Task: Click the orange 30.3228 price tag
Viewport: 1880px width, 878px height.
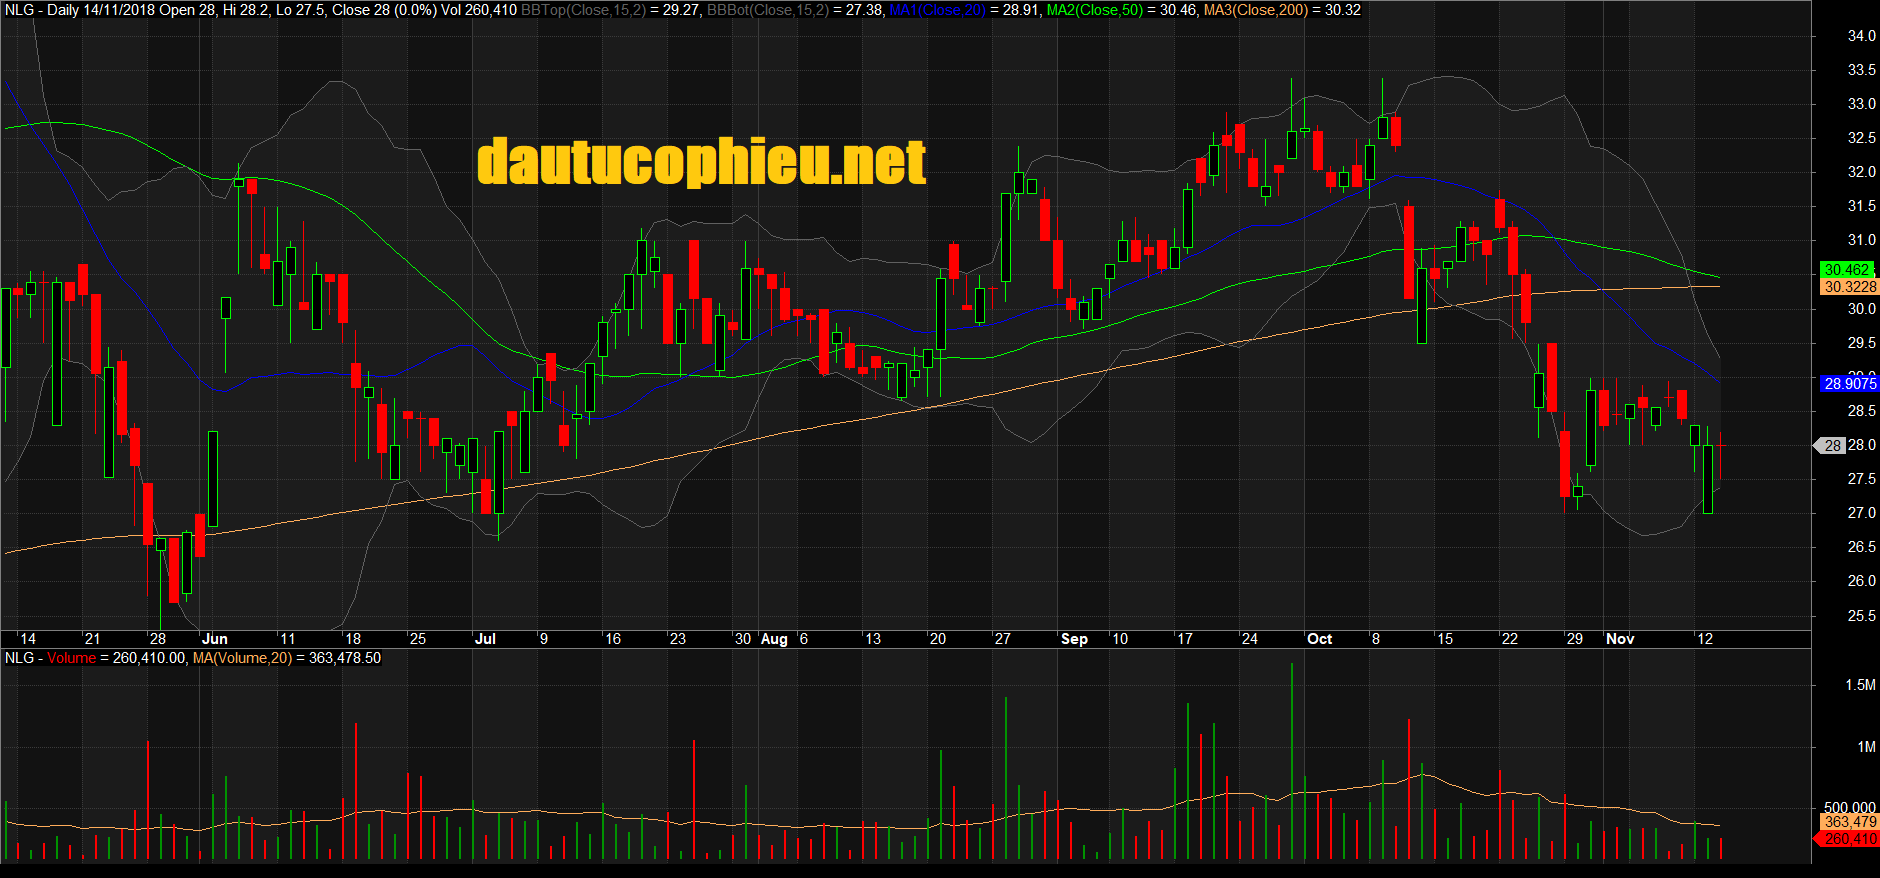Action: click(x=1849, y=287)
